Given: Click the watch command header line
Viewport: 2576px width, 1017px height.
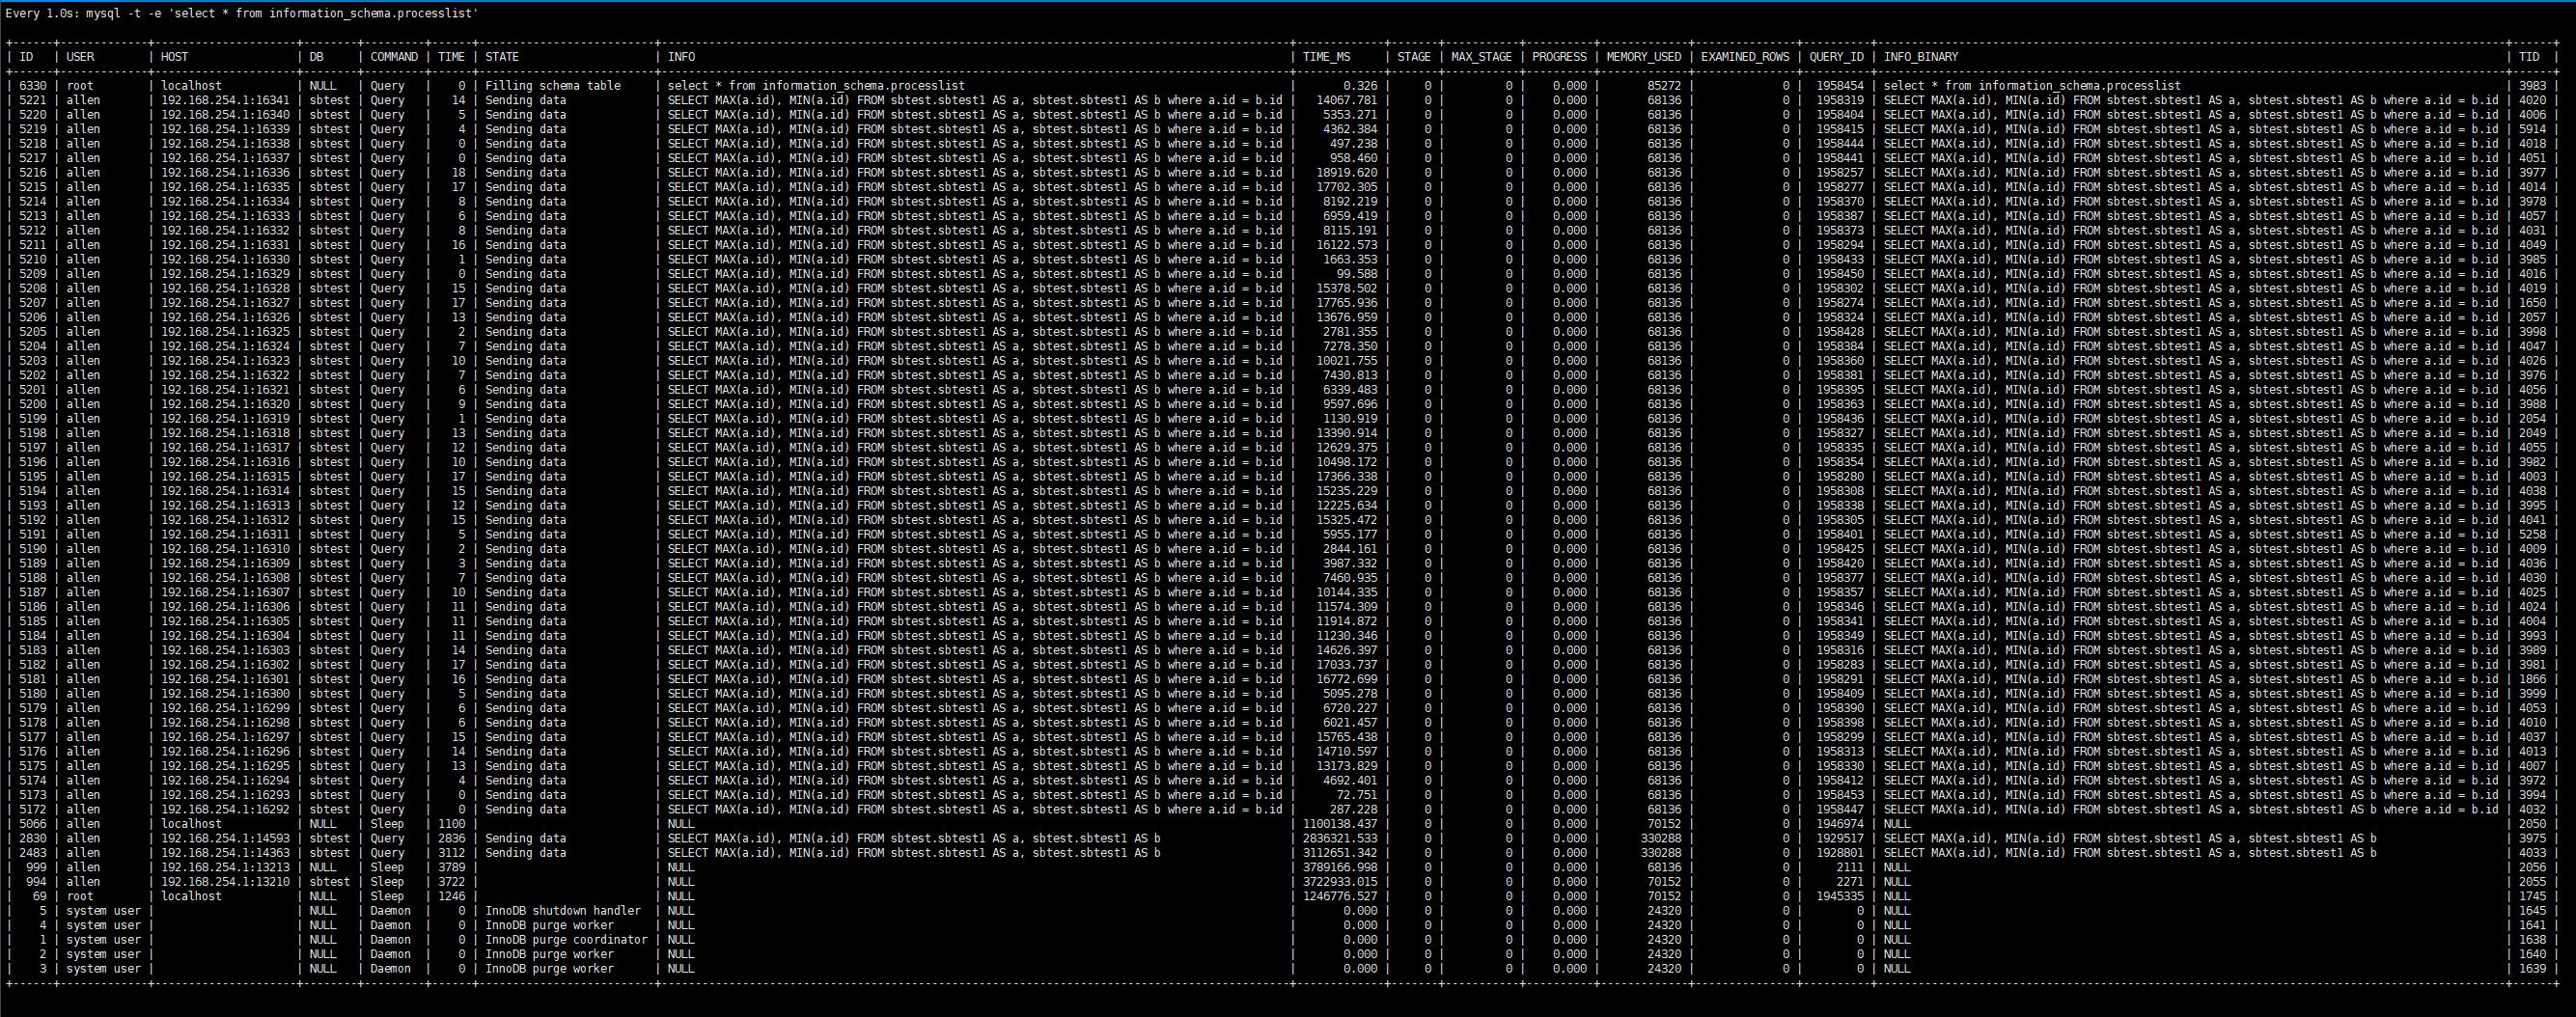Looking at the screenshot, I should tap(241, 13).
